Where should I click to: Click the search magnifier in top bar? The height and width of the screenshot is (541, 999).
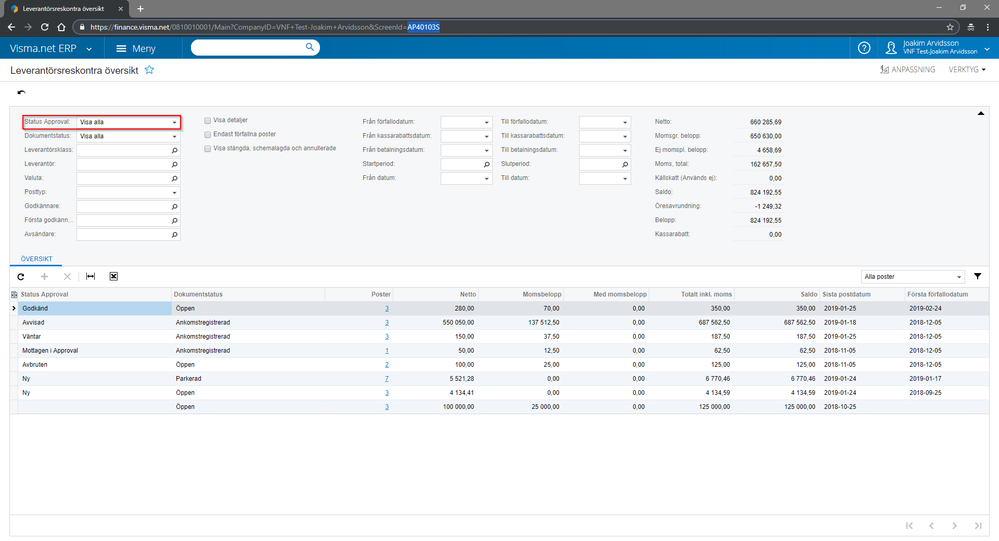(310, 47)
